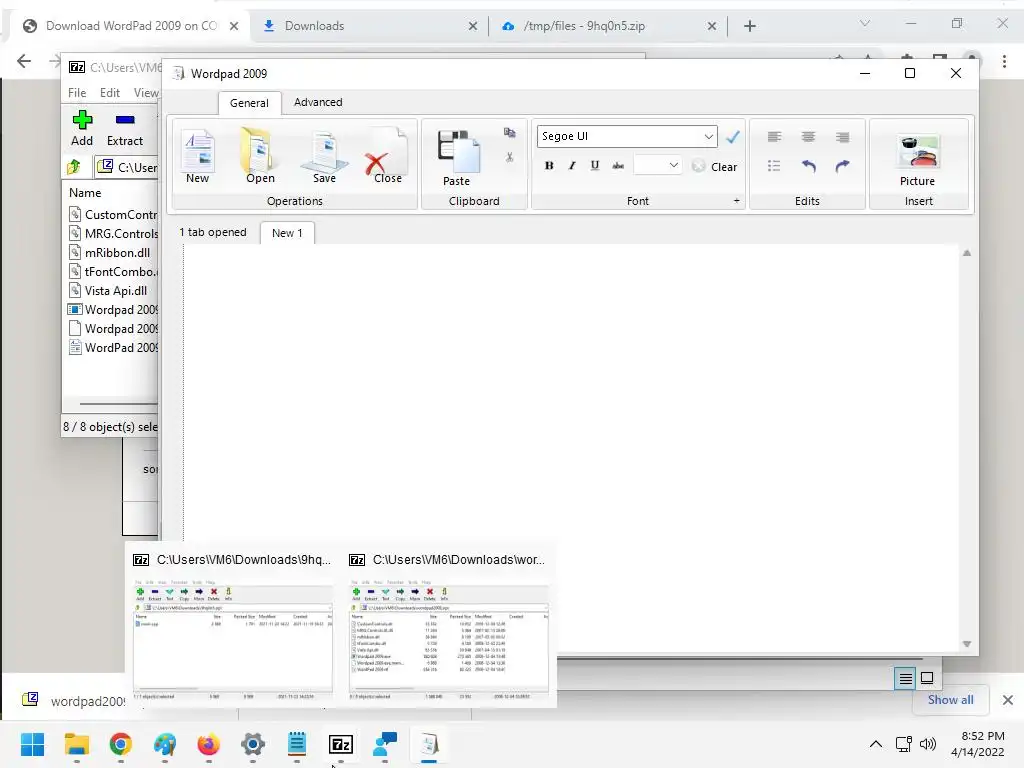This screenshot has width=1024, height=768.
Task: Save the document with the Save icon
Action: click(x=324, y=157)
